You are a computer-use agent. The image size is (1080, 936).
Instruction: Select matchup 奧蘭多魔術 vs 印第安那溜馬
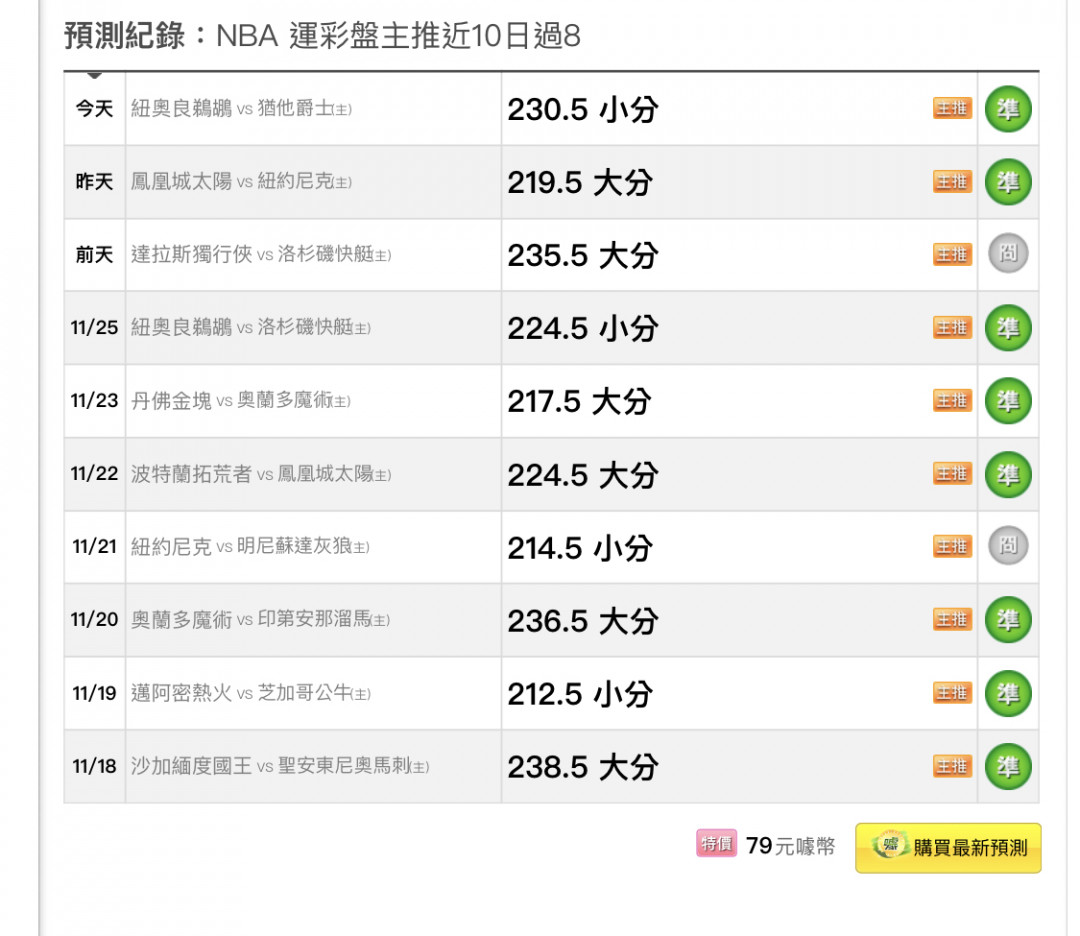coord(260,619)
